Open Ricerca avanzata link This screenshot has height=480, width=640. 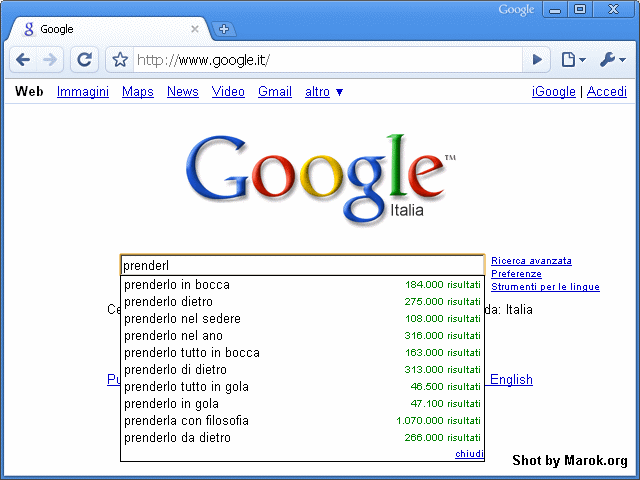tap(531, 261)
